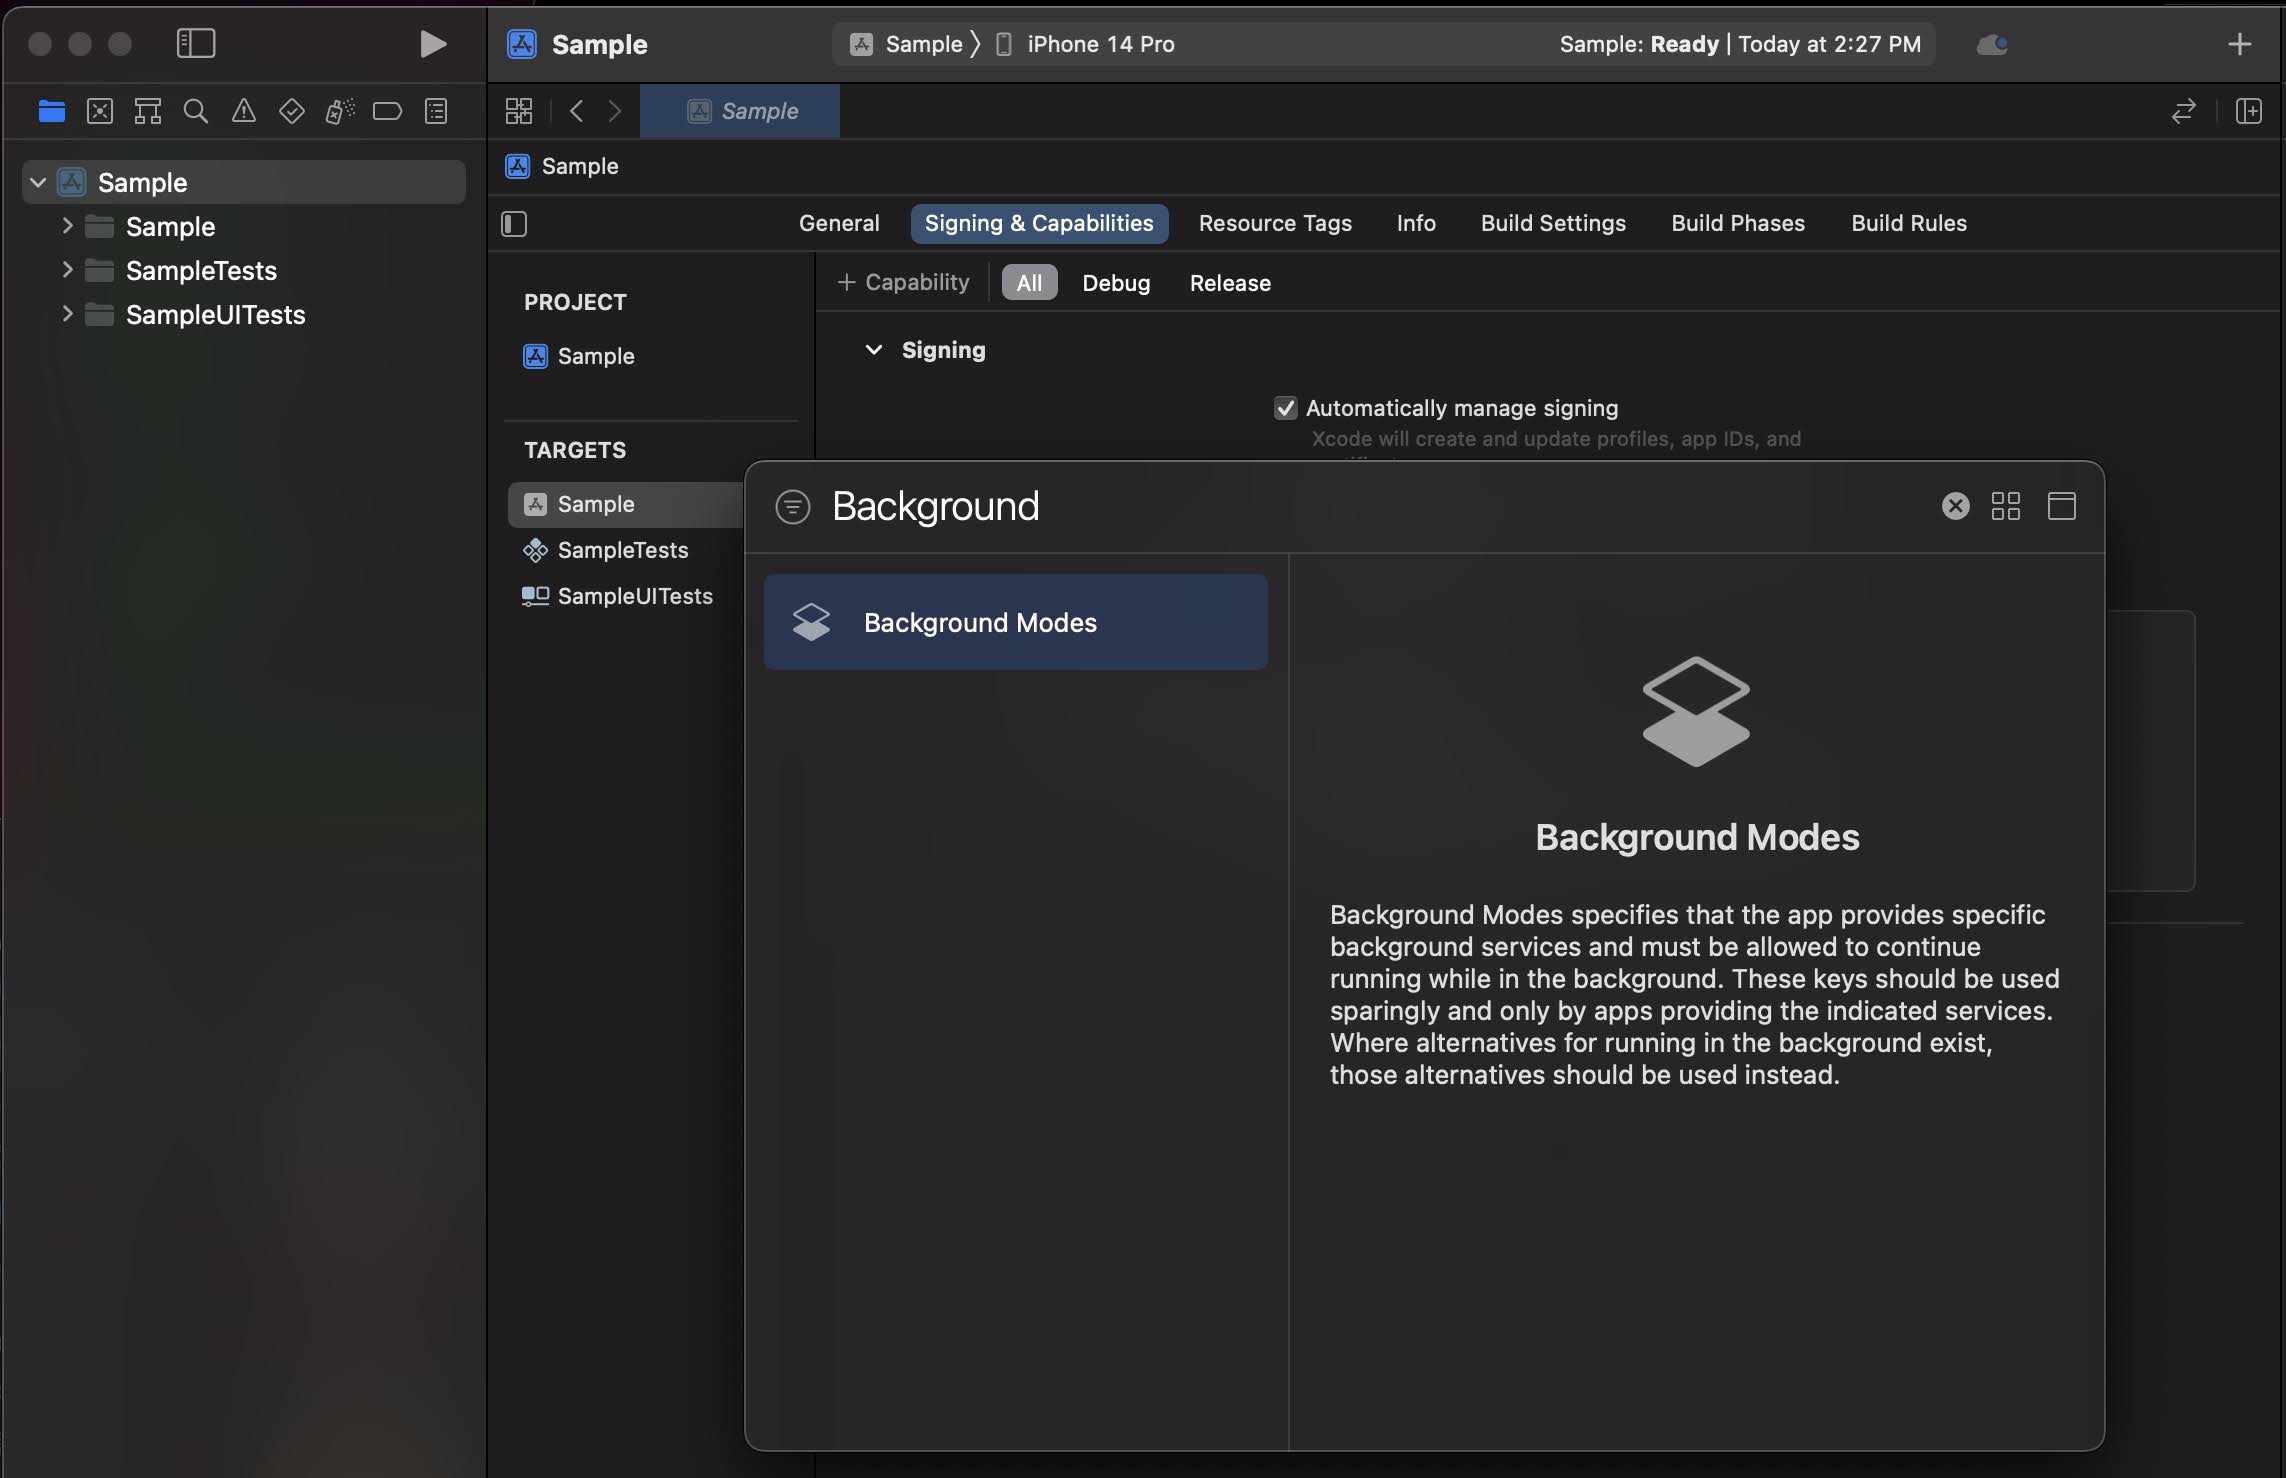Click the Add Capability button
This screenshot has width=2286, height=1478.
tap(903, 280)
